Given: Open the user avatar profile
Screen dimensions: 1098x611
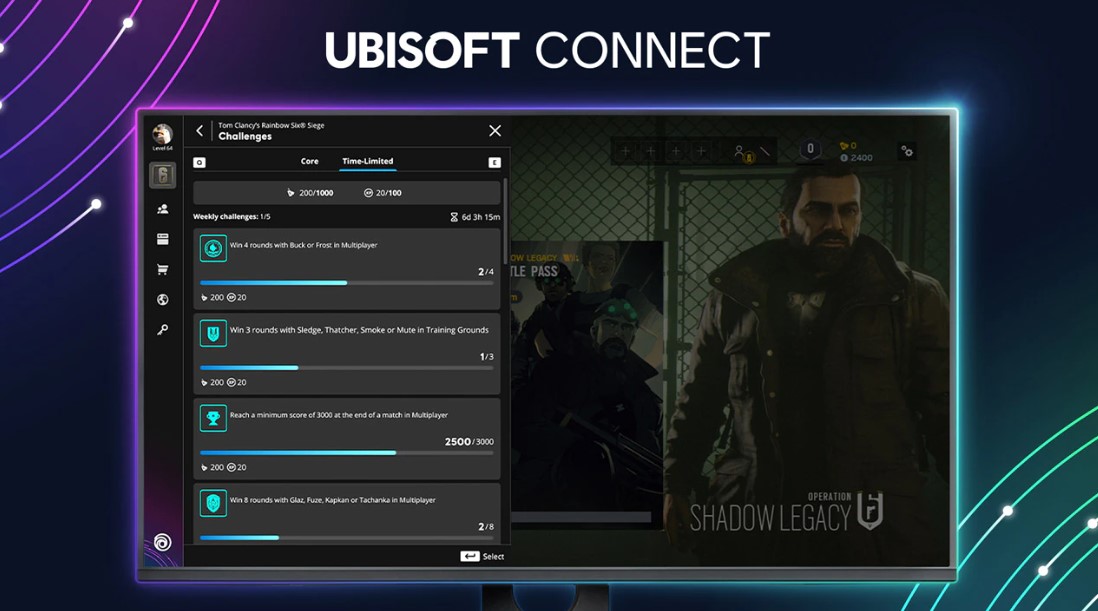Looking at the screenshot, I should [162, 133].
